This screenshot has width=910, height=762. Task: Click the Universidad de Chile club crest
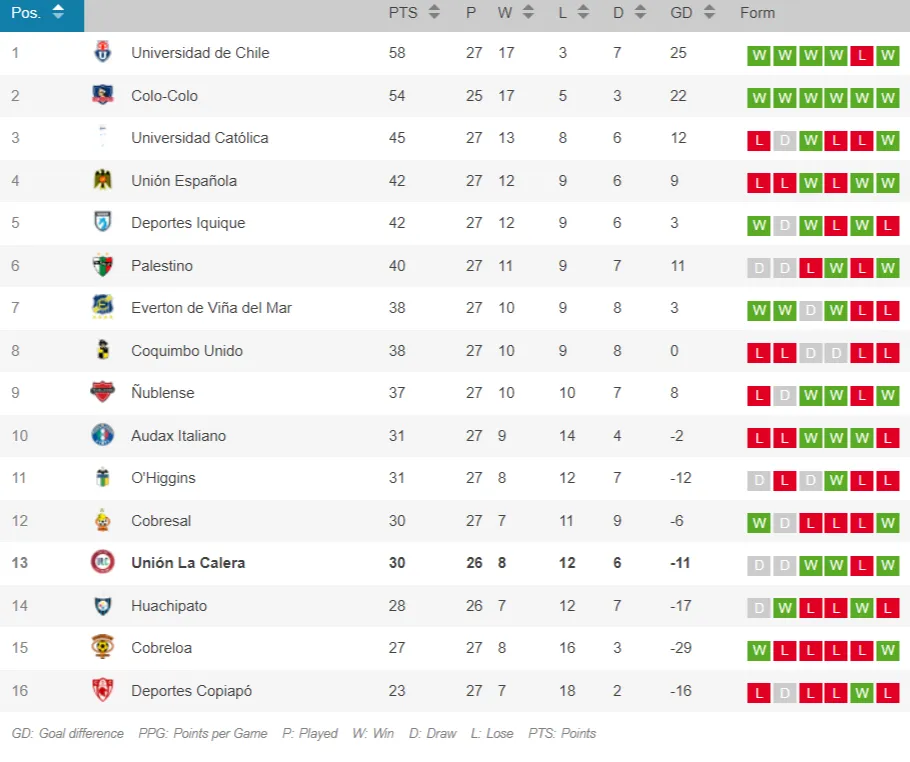coord(102,53)
